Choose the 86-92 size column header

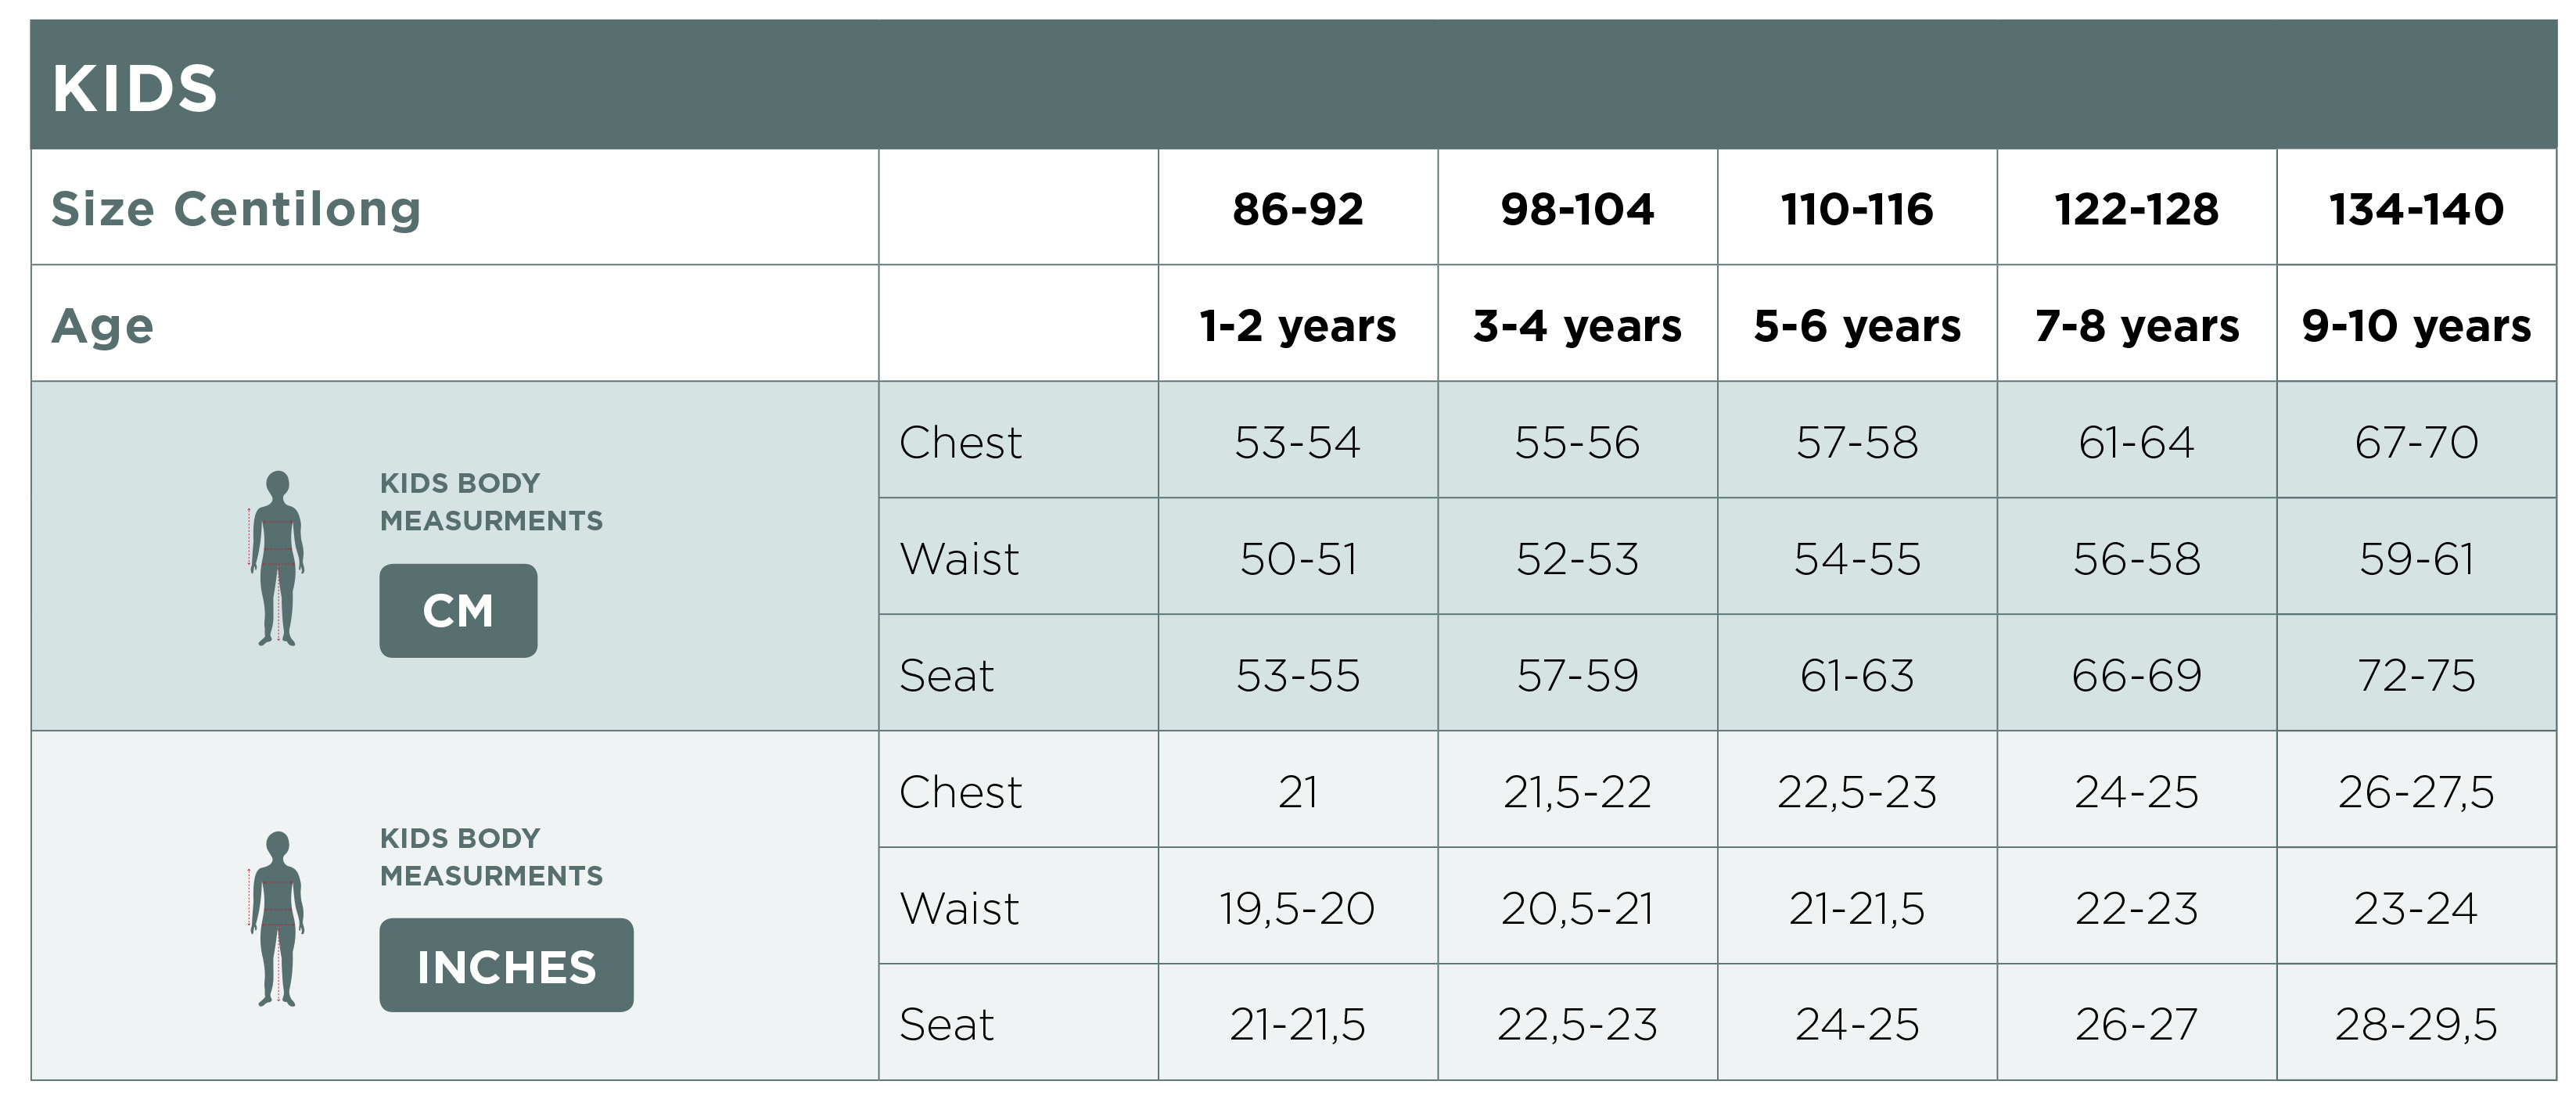coord(1297,209)
